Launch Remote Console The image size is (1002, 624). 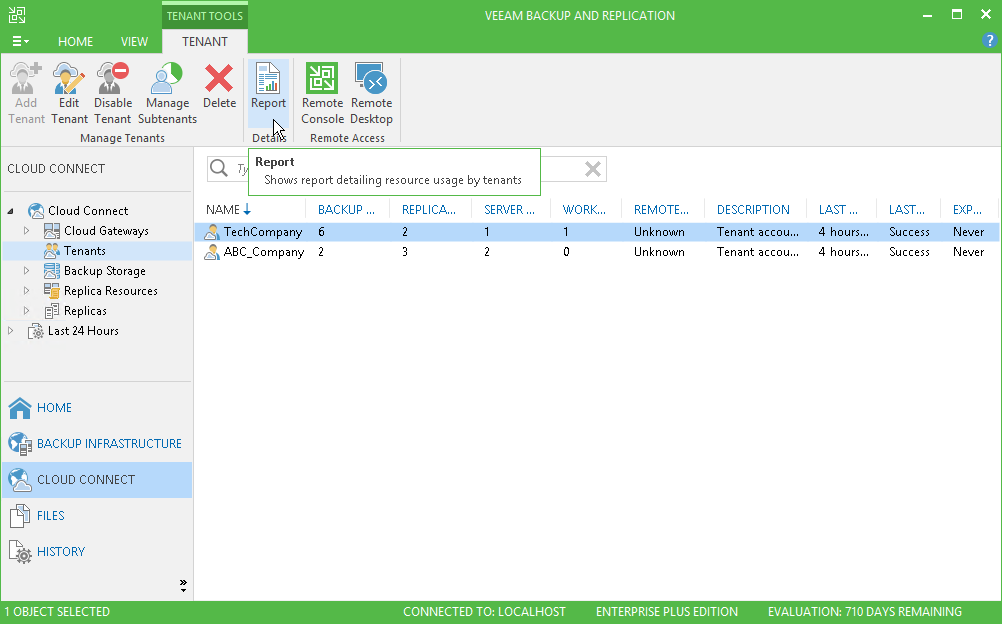tap(323, 93)
